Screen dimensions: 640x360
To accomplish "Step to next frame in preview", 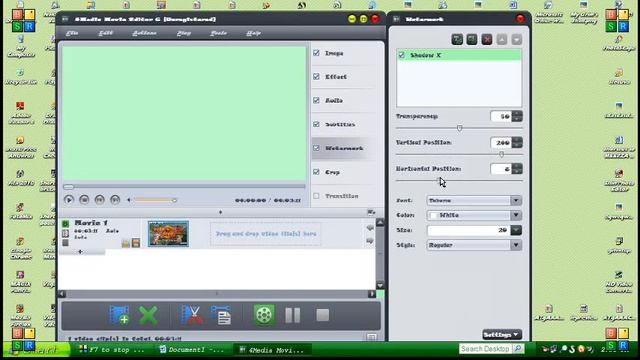I will pyautogui.click(x=115, y=200).
